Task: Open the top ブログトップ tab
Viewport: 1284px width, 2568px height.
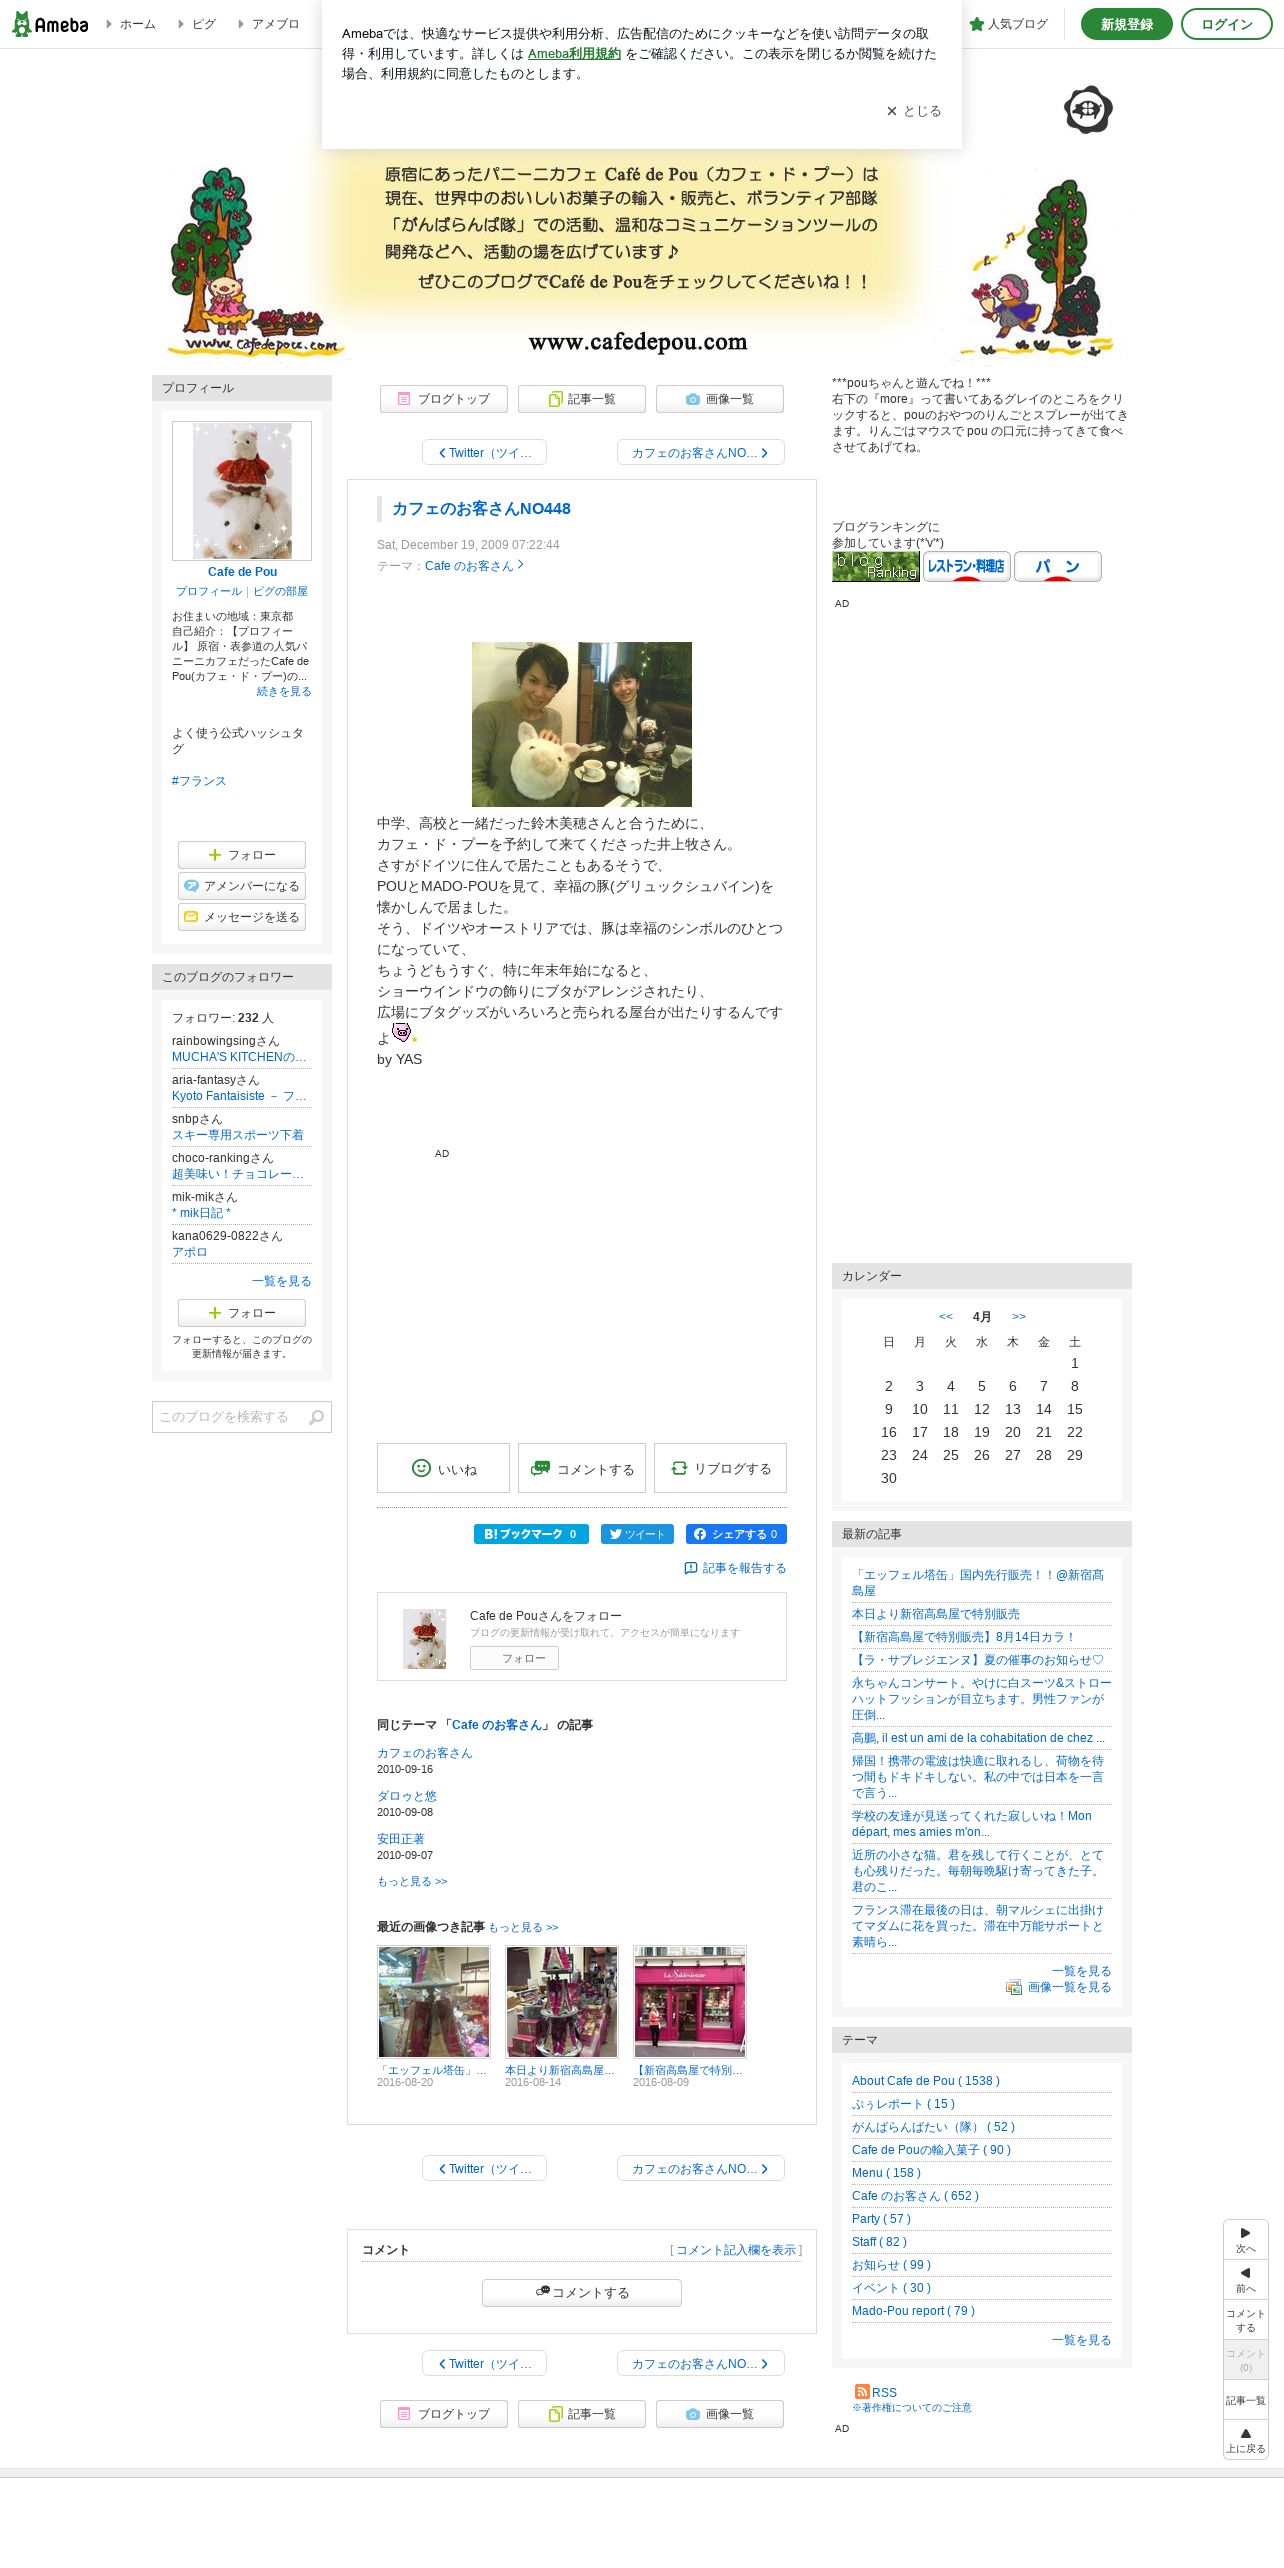Action: [444, 399]
